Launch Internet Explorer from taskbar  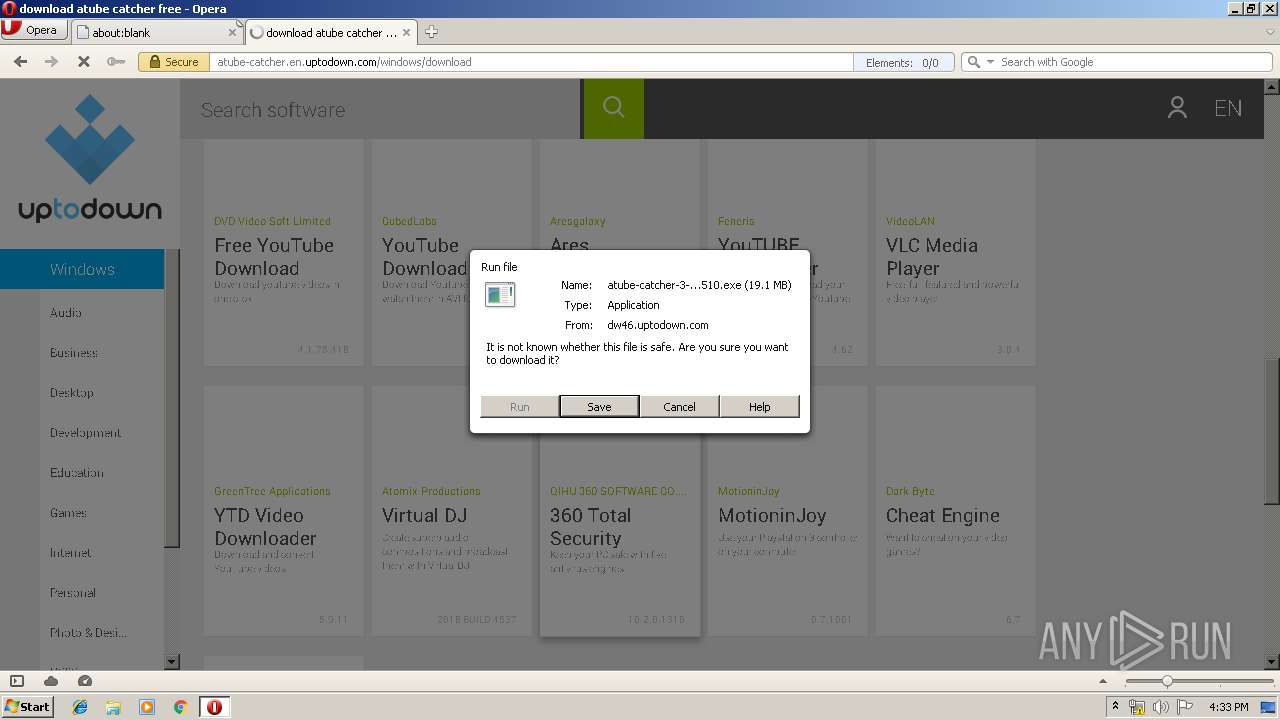point(80,707)
